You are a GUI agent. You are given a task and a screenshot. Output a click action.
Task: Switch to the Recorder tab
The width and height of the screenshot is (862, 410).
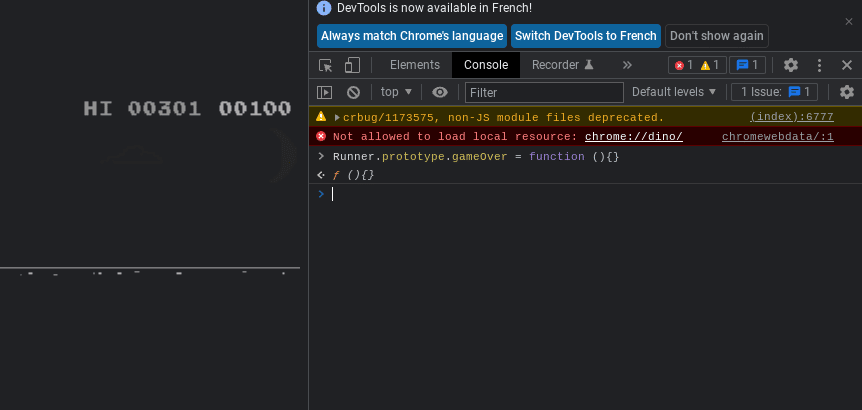pyautogui.click(x=563, y=65)
